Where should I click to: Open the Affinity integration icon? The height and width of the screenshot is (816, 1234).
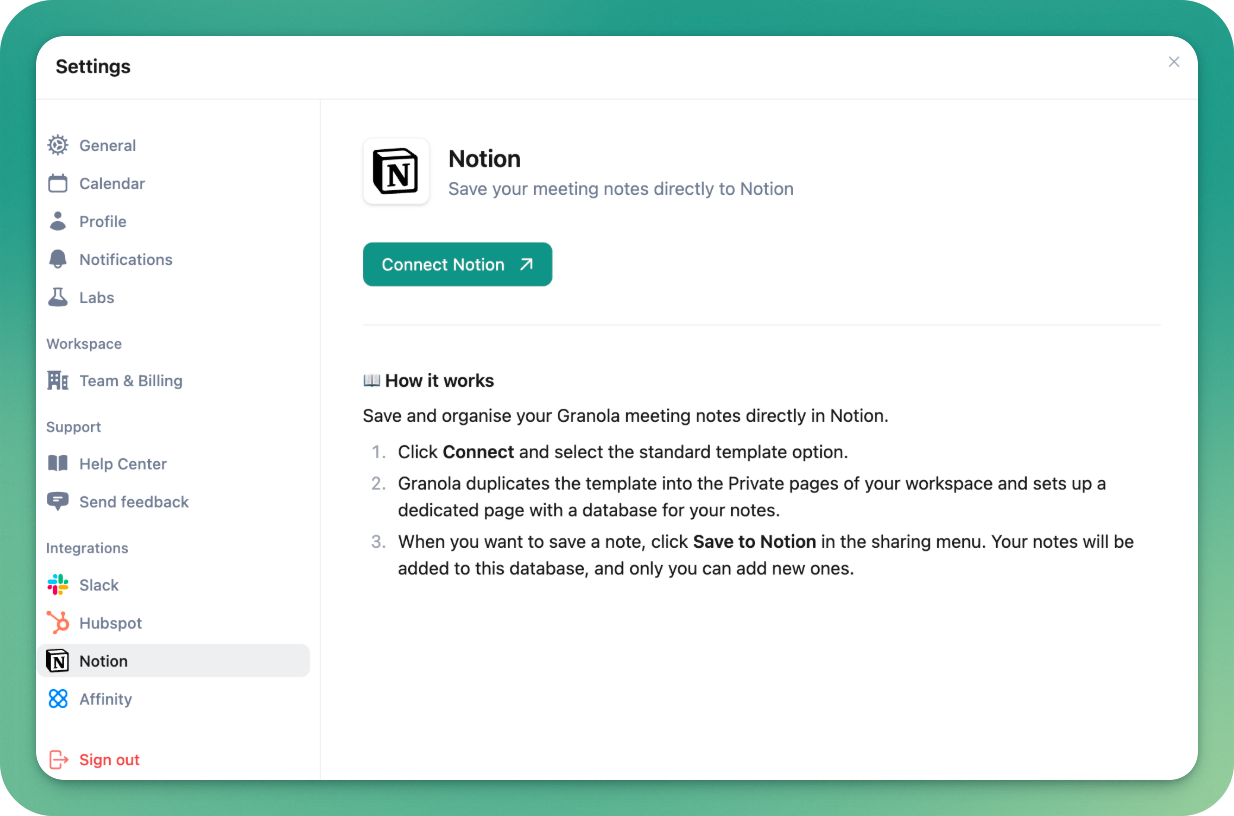pos(58,698)
